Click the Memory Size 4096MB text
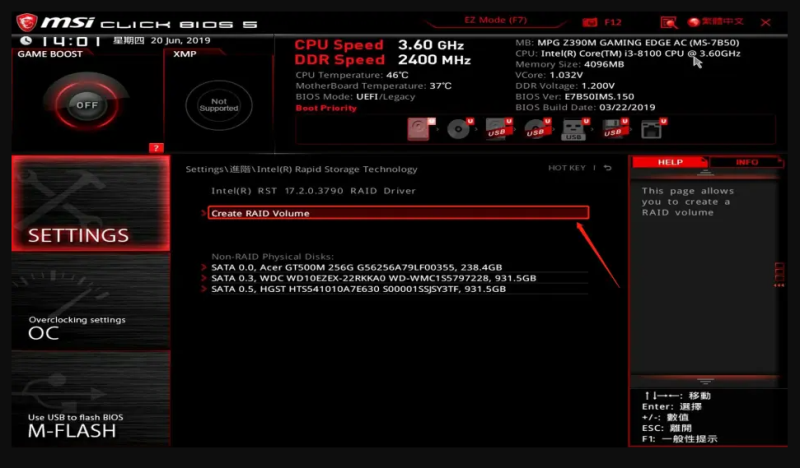 (569, 64)
